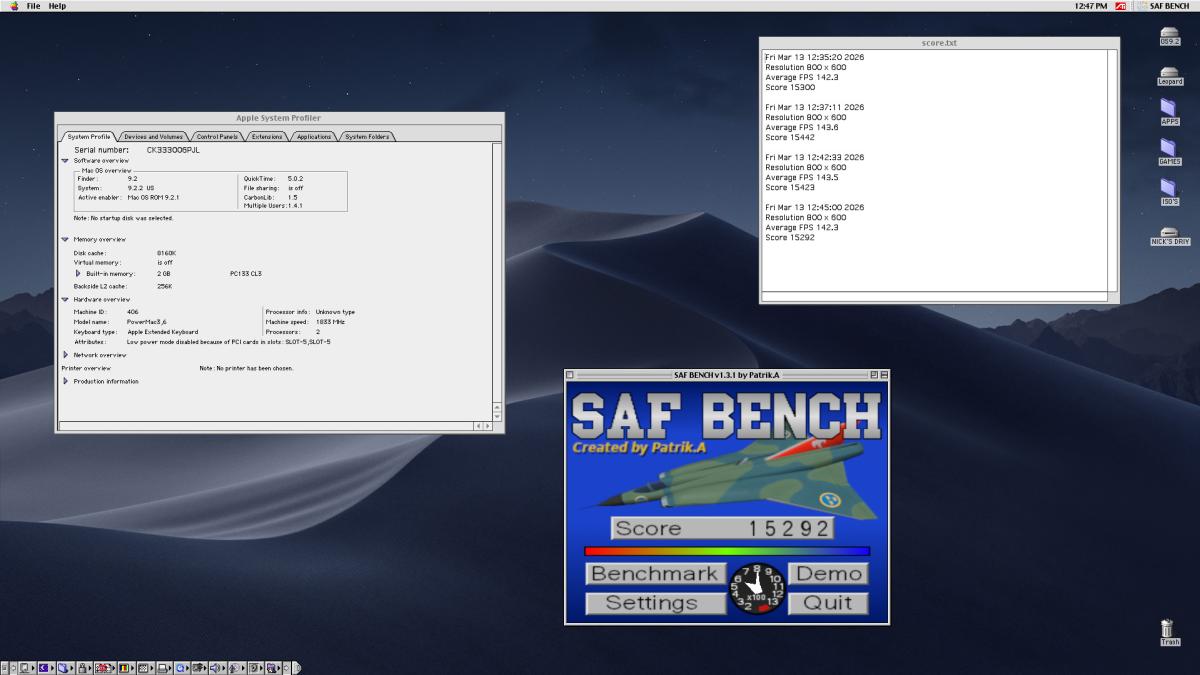Click the sound volume control strip icon
The width and height of the screenshot is (1200, 675).
pyautogui.click(x=215, y=667)
